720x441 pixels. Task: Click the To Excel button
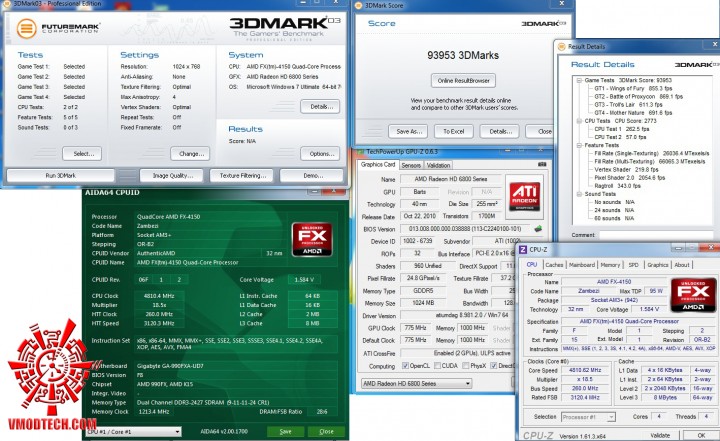coord(454,131)
